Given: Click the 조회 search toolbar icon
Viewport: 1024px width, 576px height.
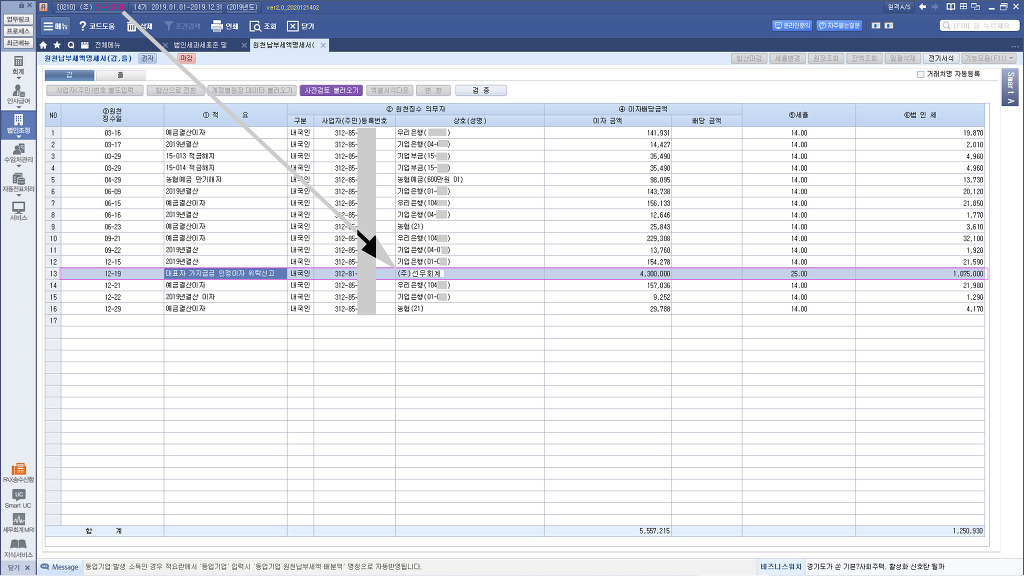Looking at the screenshot, I should point(263,26).
